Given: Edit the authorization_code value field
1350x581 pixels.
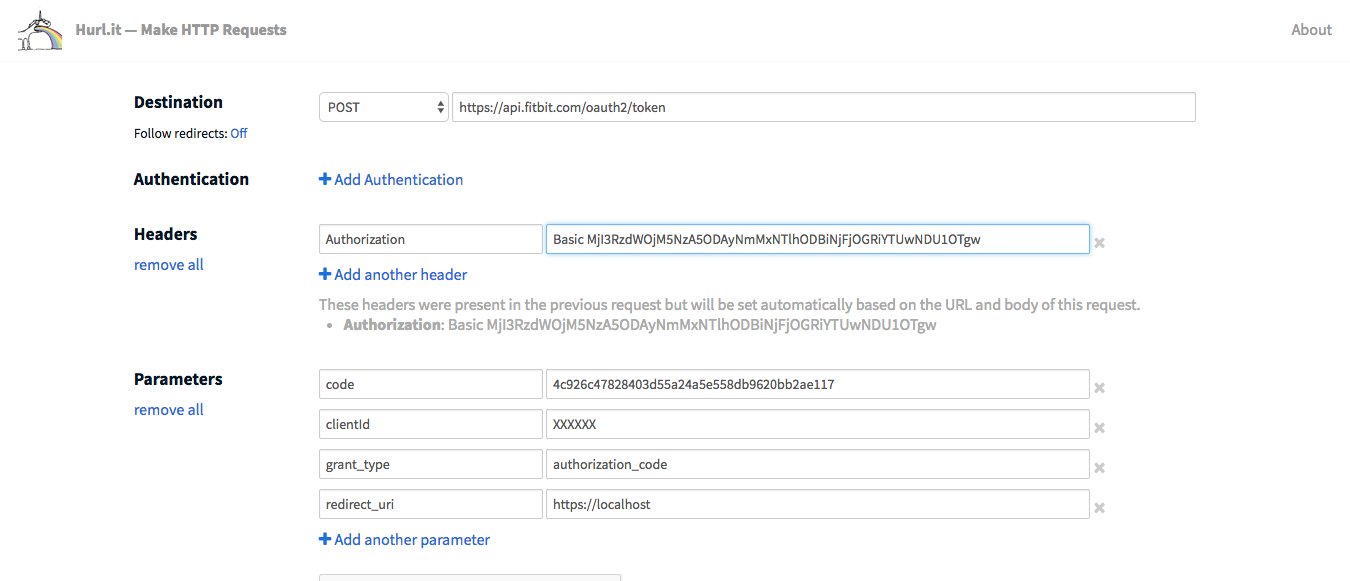Looking at the screenshot, I should (x=818, y=464).
